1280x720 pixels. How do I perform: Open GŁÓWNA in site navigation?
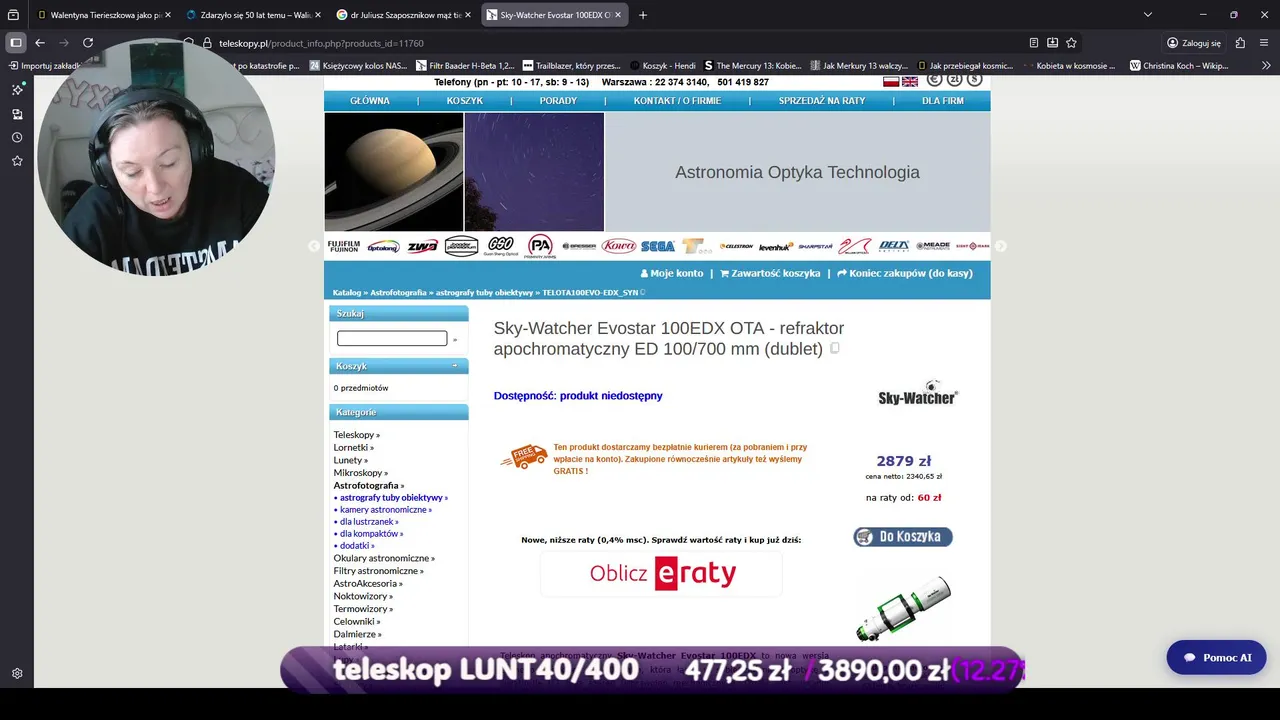370,101
